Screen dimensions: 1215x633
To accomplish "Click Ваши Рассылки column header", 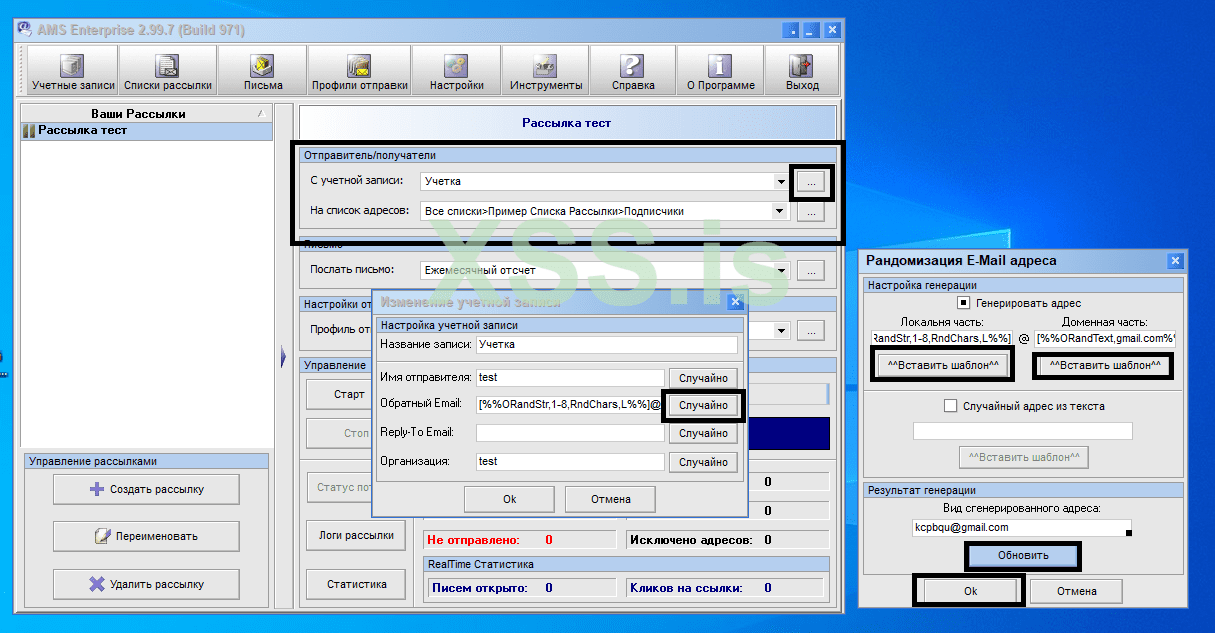I will [x=146, y=114].
